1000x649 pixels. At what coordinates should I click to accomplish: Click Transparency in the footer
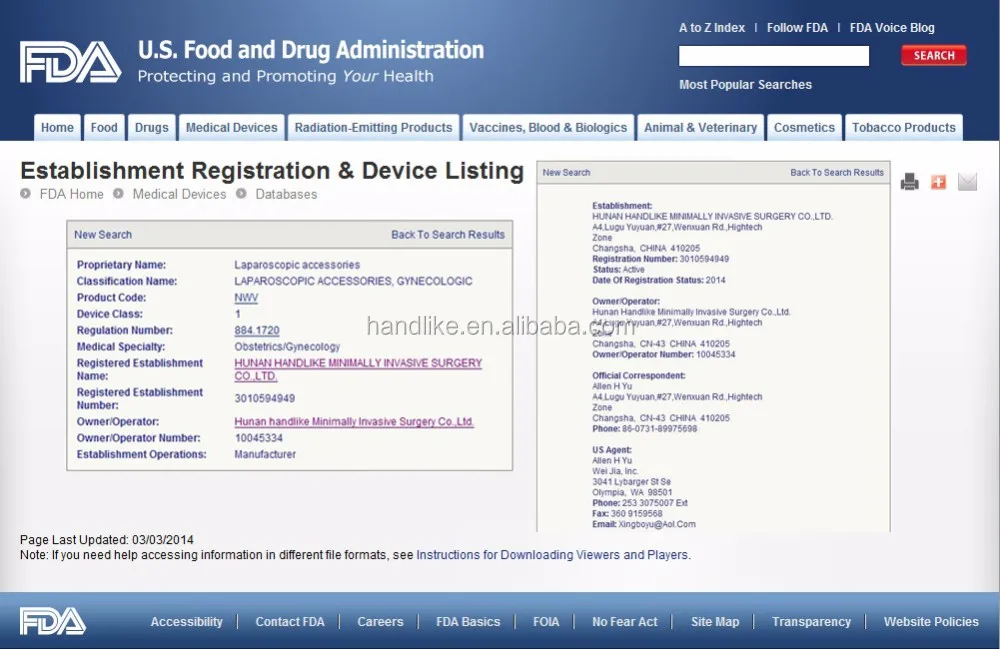[811, 622]
